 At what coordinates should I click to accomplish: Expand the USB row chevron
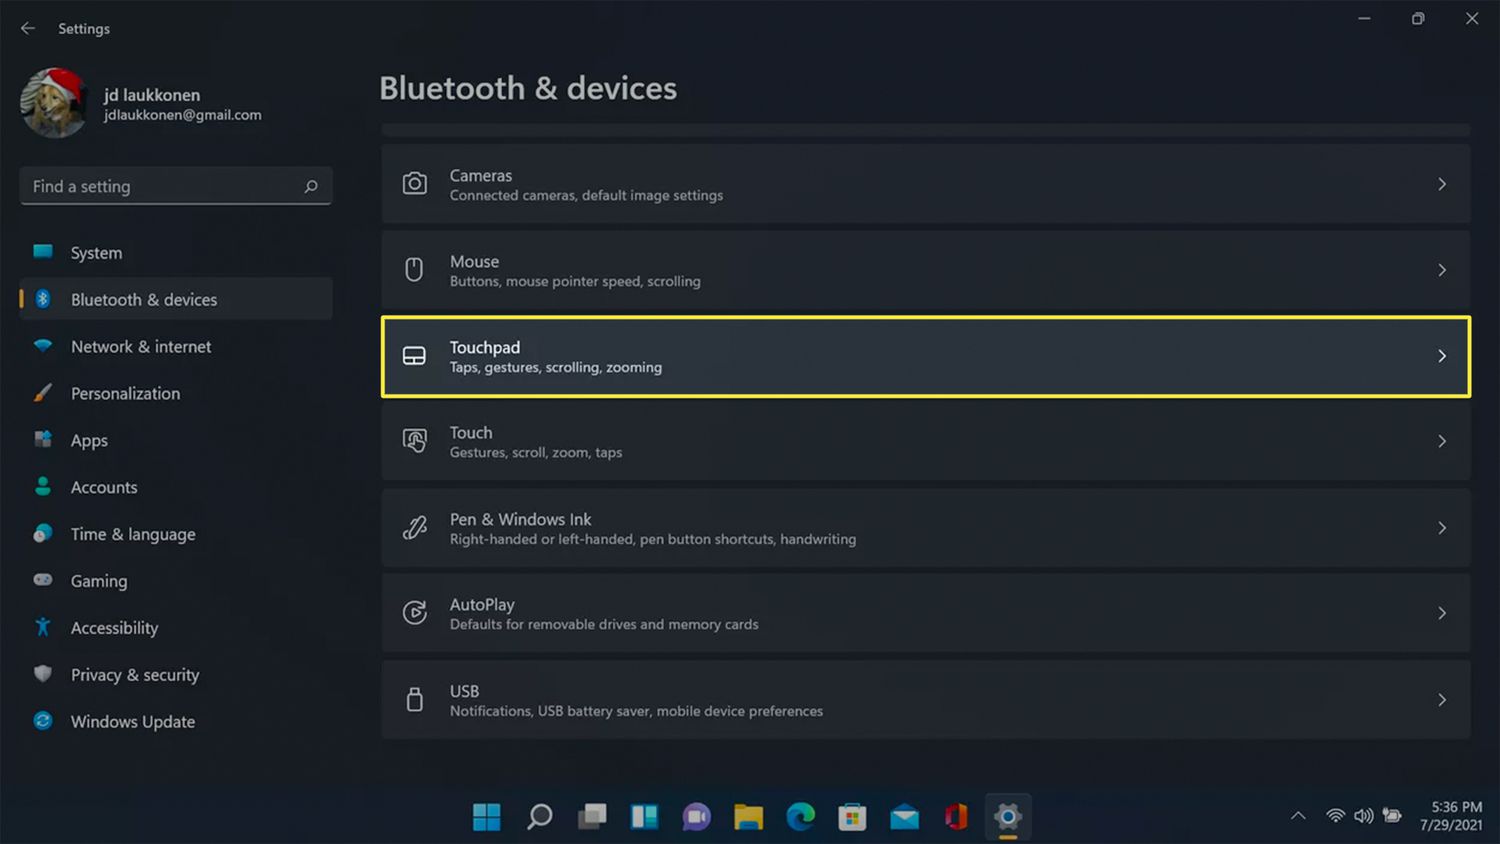pyautogui.click(x=1441, y=700)
